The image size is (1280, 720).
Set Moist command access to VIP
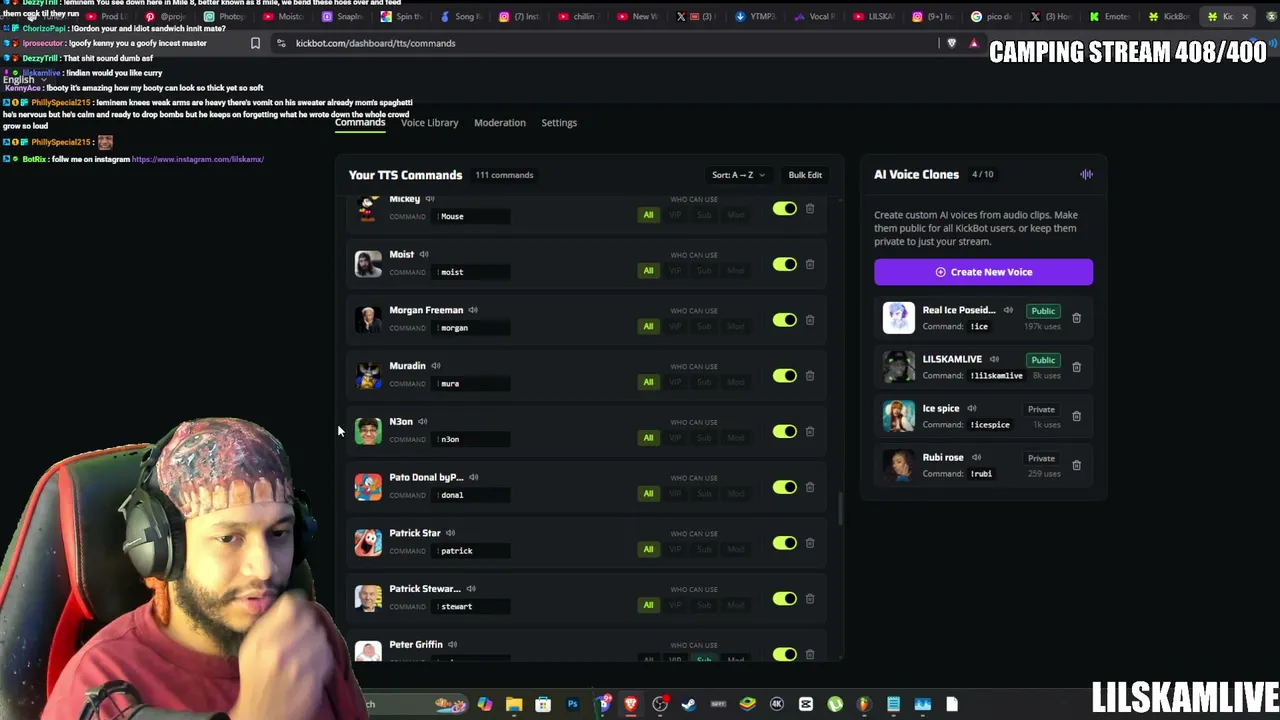click(x=676, y=271)
